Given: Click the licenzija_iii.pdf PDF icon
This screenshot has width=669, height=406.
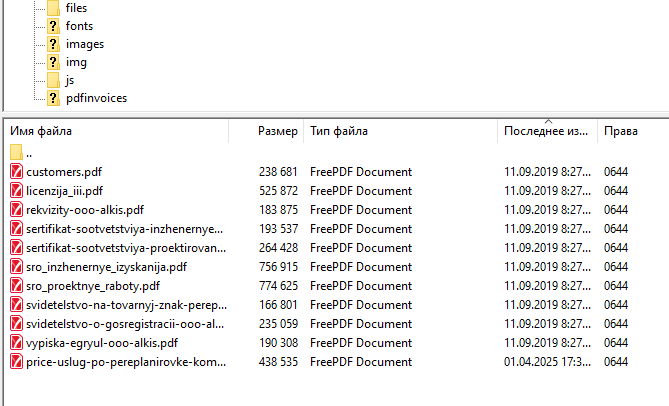Looking at the screenshot, I should 16,191.
